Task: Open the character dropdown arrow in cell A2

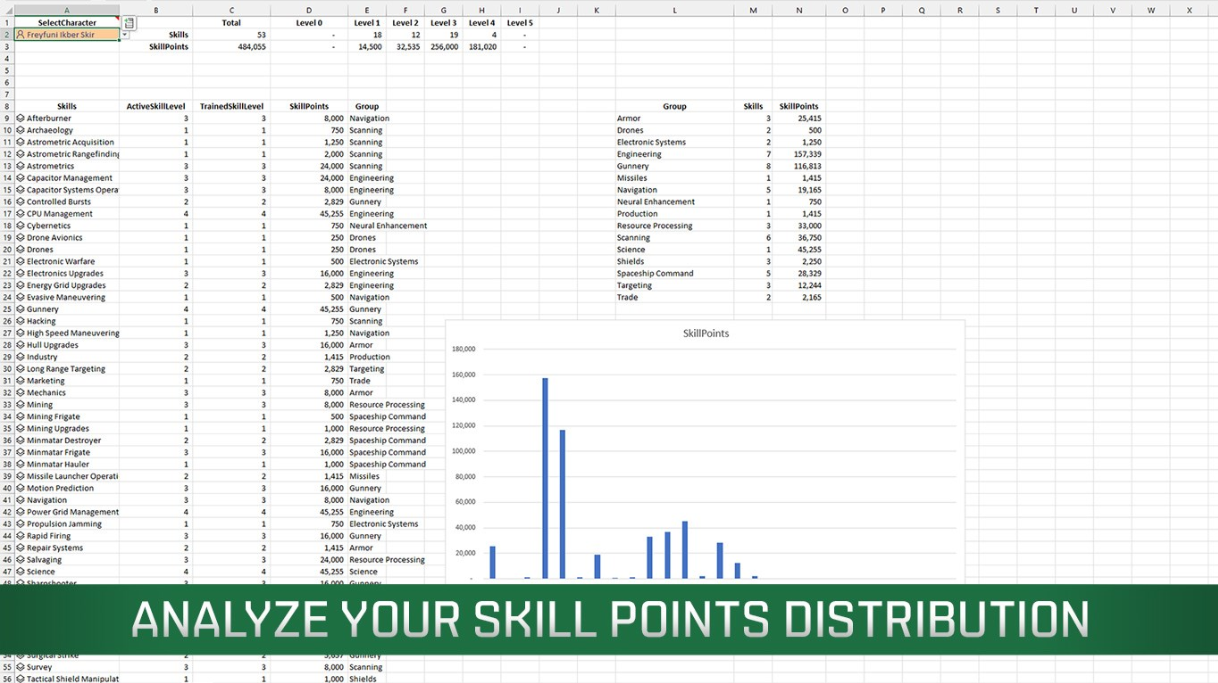Action: click(x=125, y=35)
